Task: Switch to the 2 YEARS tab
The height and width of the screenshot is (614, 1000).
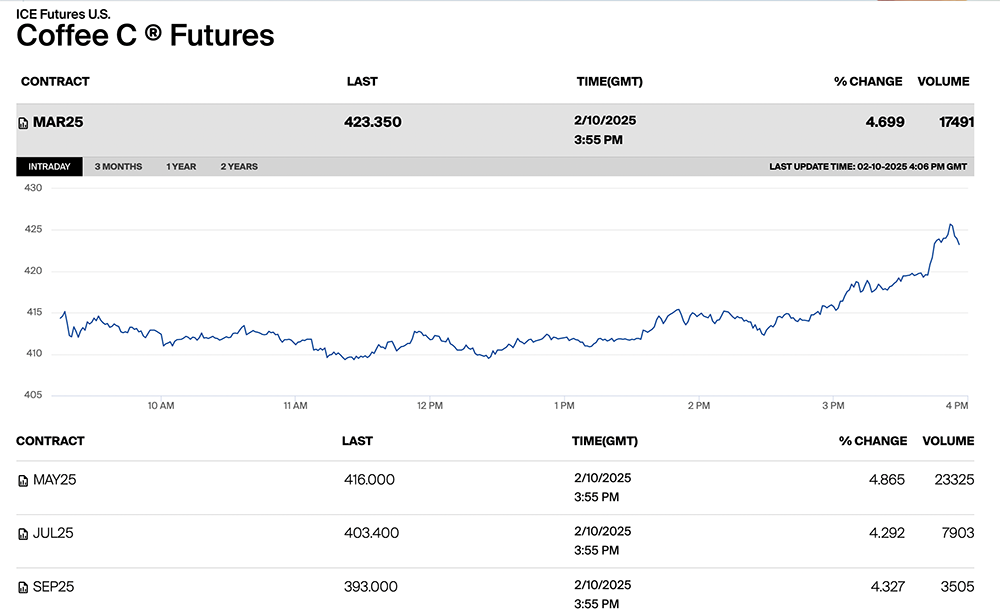Action: pos(239,167)
